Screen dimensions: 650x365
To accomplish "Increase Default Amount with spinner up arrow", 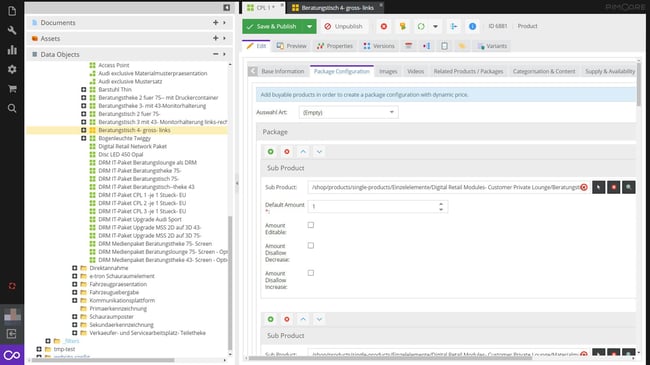I will point(441,204).
